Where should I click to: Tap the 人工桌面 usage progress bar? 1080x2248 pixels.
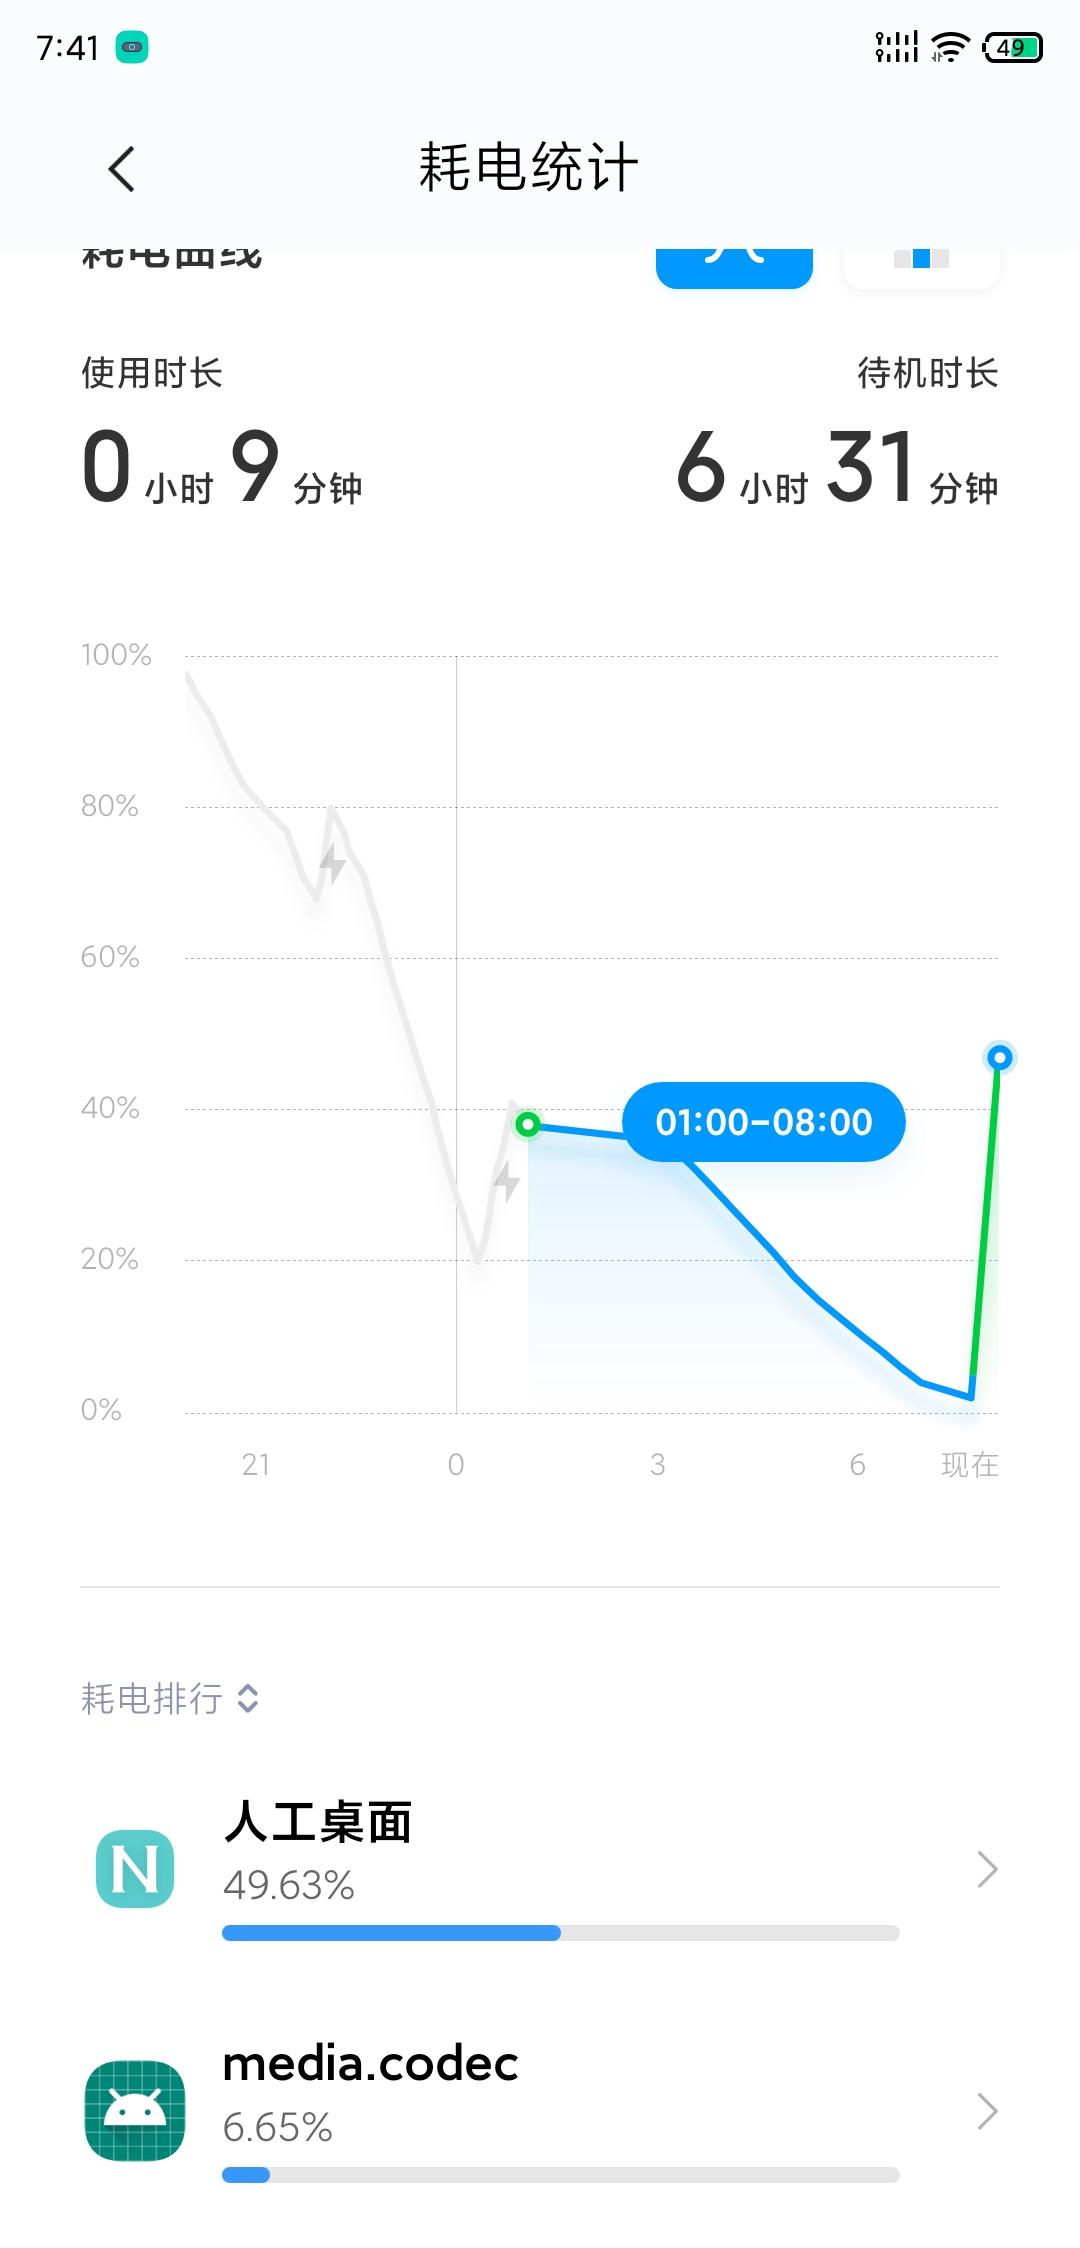coord(560,1933)
